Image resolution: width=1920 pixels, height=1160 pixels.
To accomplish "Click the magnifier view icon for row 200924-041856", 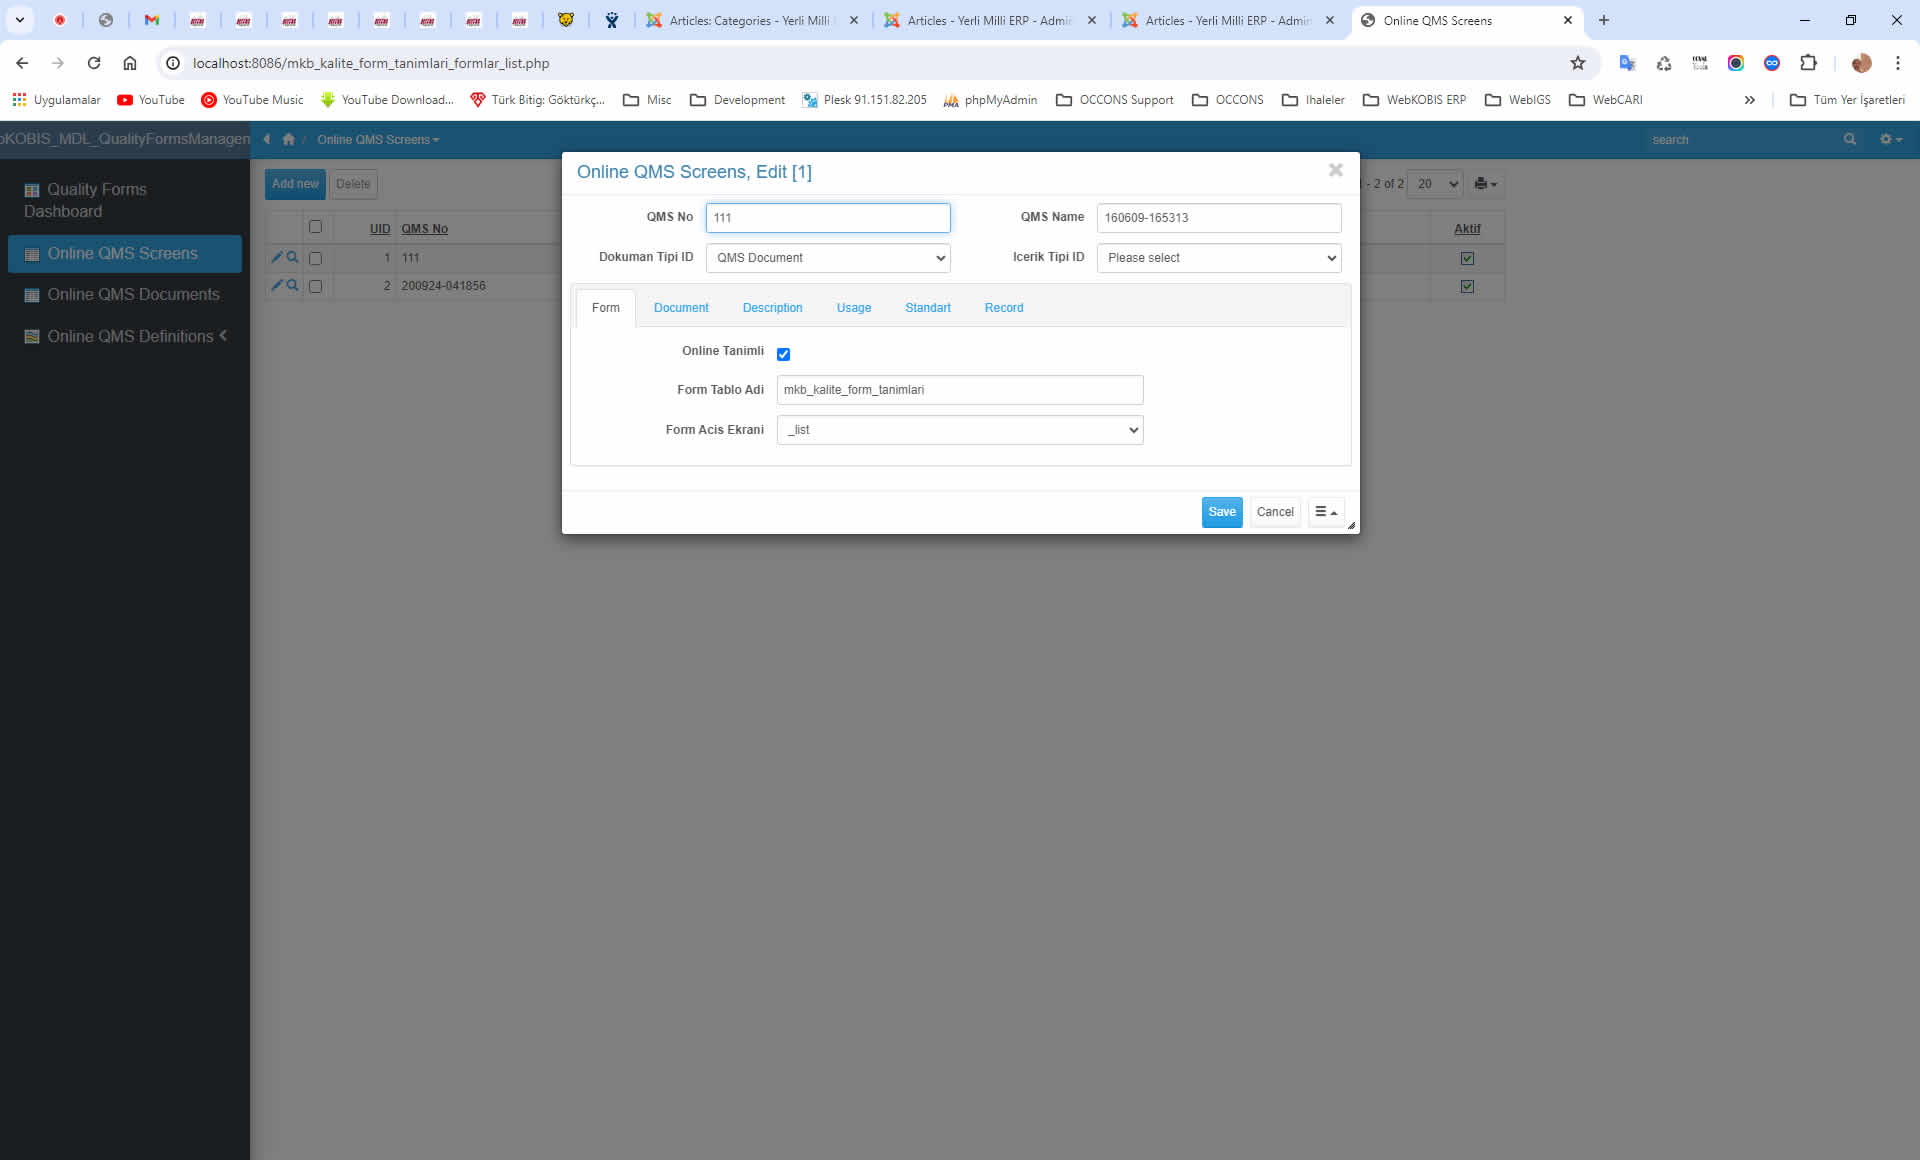I will (292, 285).
